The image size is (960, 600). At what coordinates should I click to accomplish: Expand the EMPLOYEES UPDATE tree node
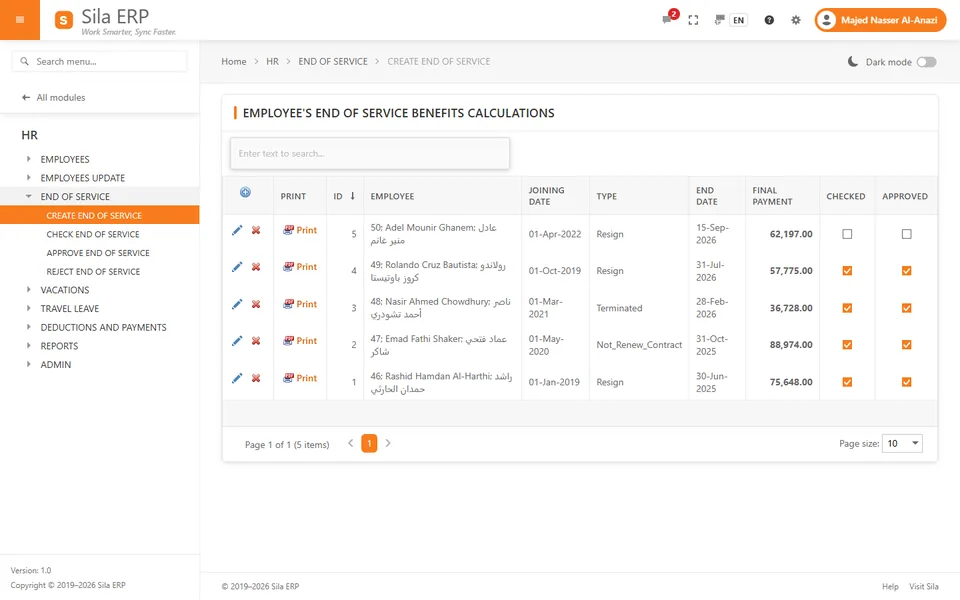tap(28, 178)
